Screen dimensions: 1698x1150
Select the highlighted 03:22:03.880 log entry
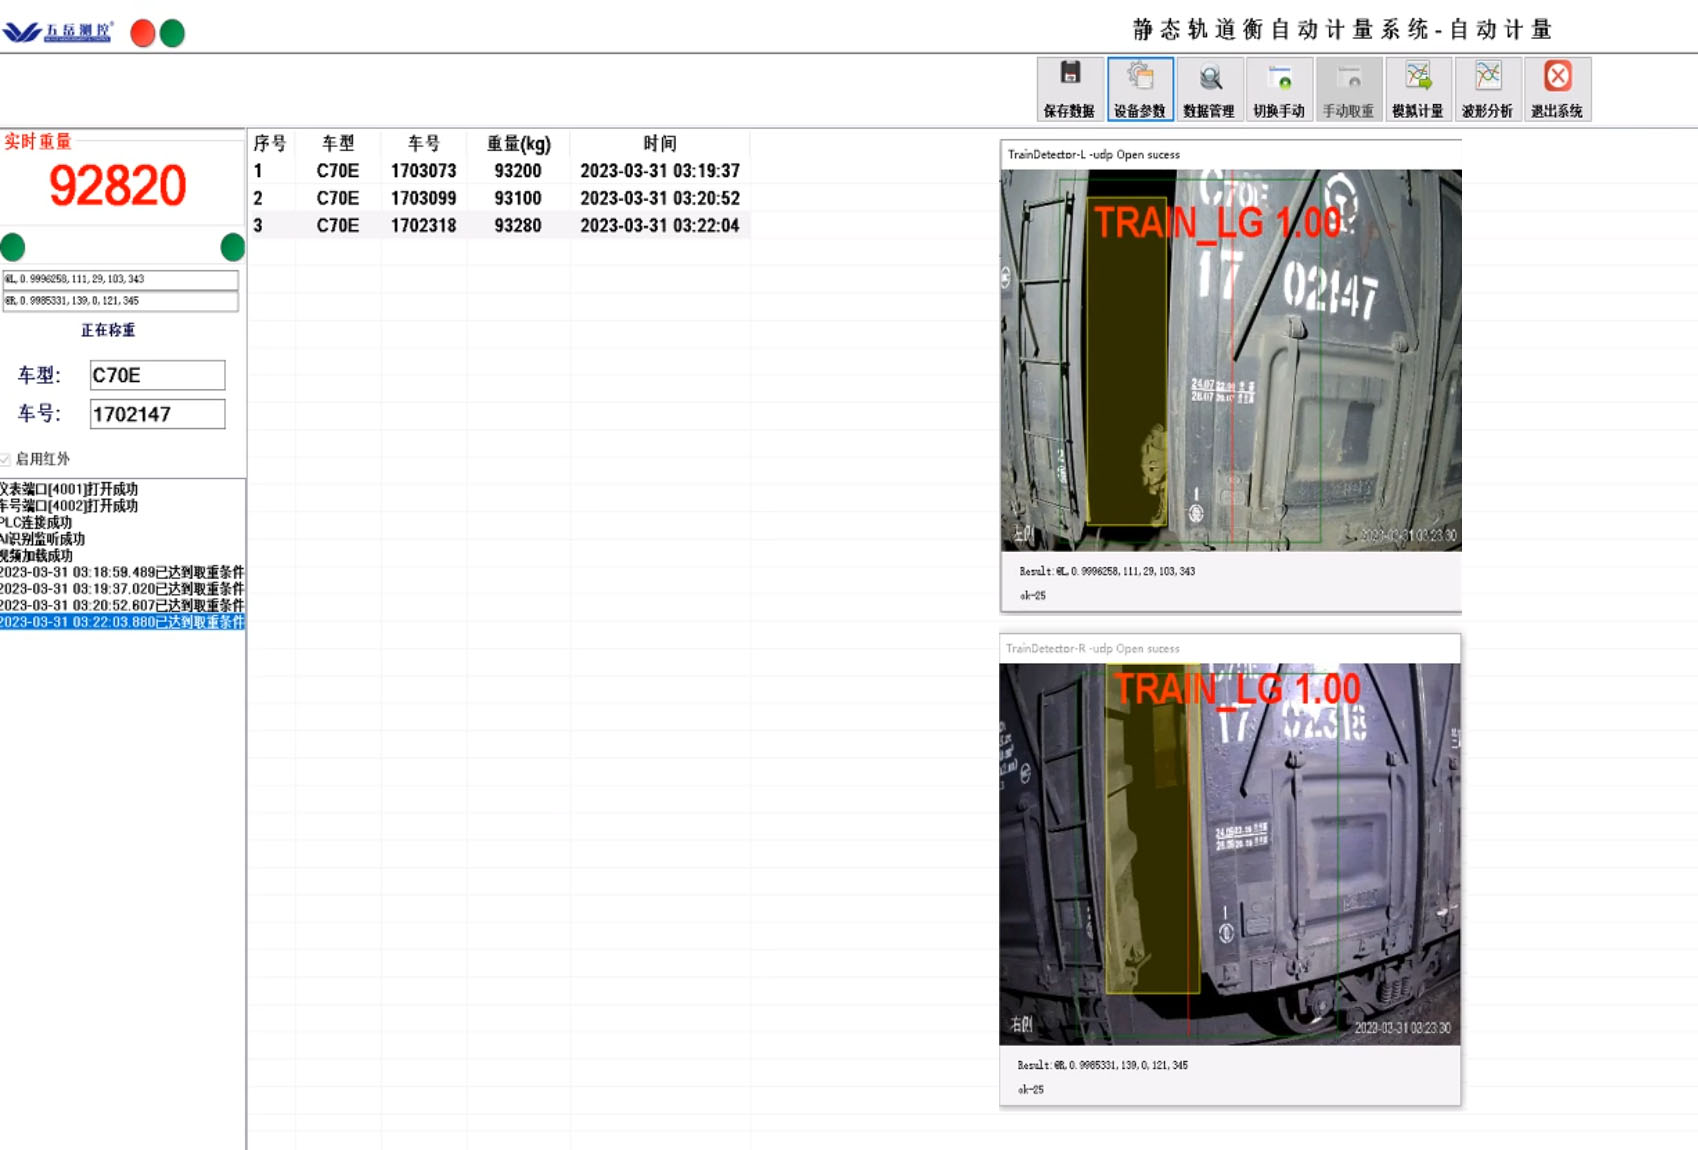[x=121, y=622]
